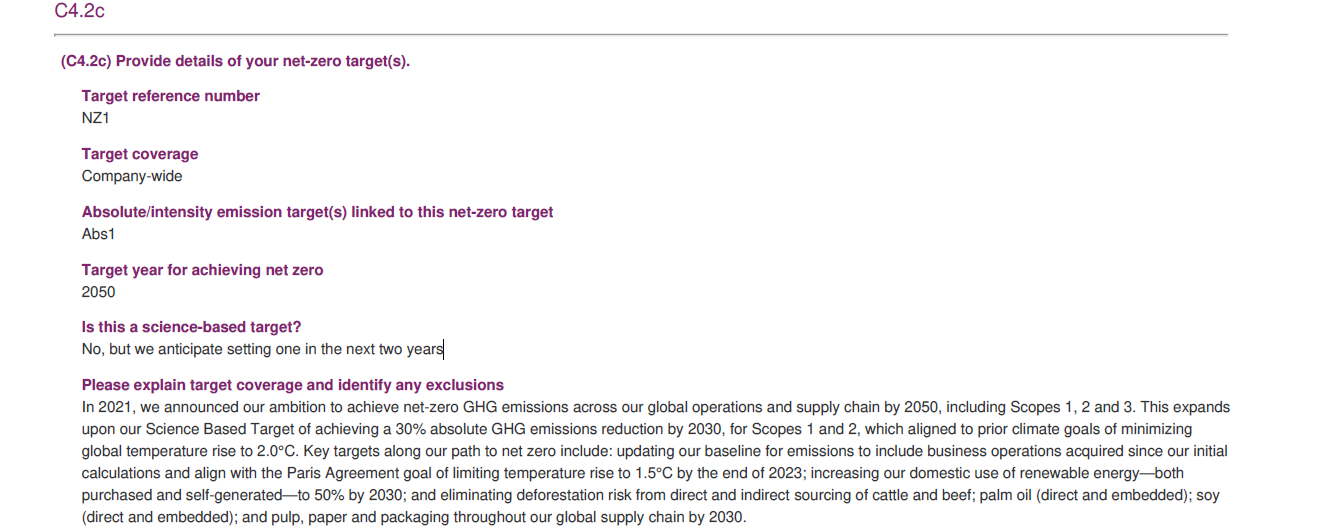Click the C4.2c section heading
The height and width of the screenshot is (528, 1320).
[x=79, y=11]
